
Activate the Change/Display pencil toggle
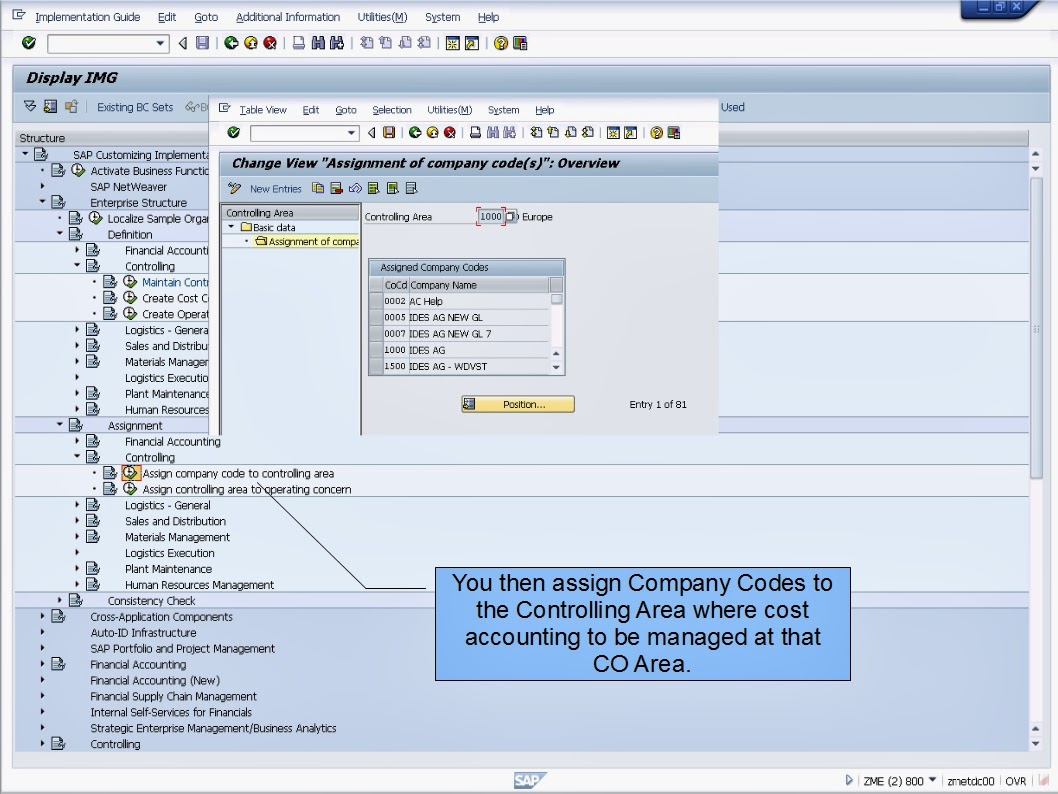coord(235,188)
